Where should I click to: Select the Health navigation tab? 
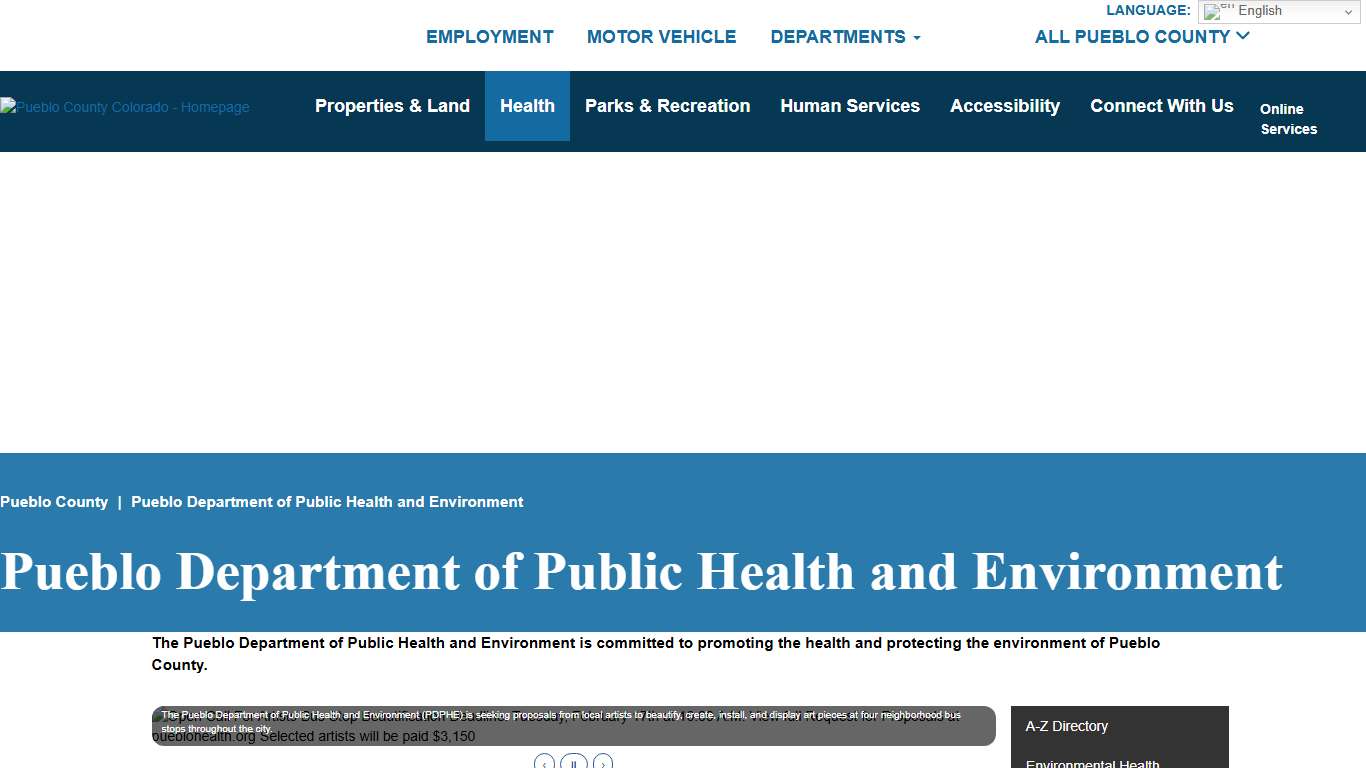point(527,105)
